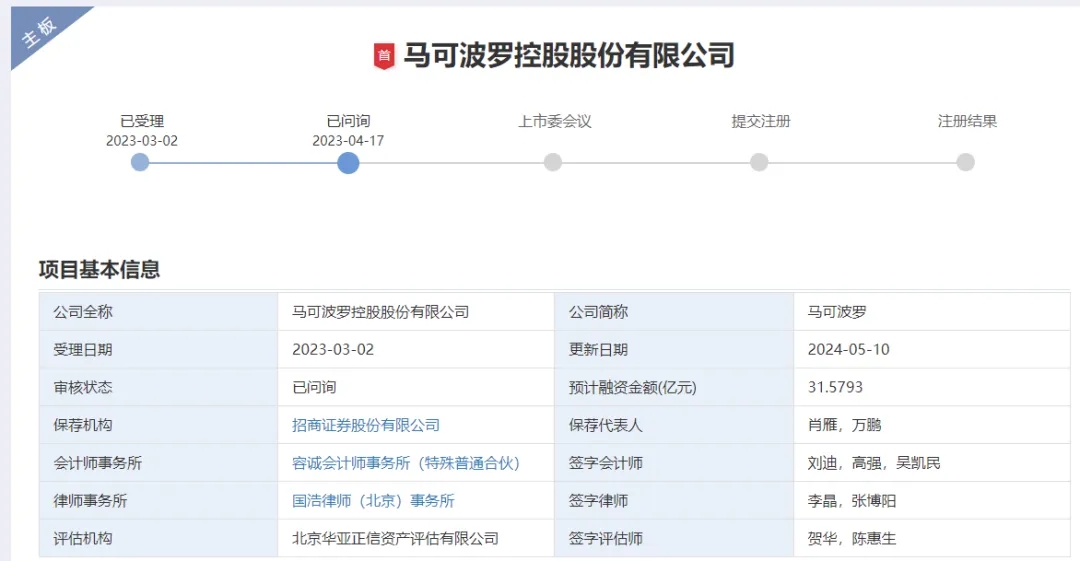
Task: Open the 招商证券股份有限公司 sponsor link
Action: click(366, 425)
